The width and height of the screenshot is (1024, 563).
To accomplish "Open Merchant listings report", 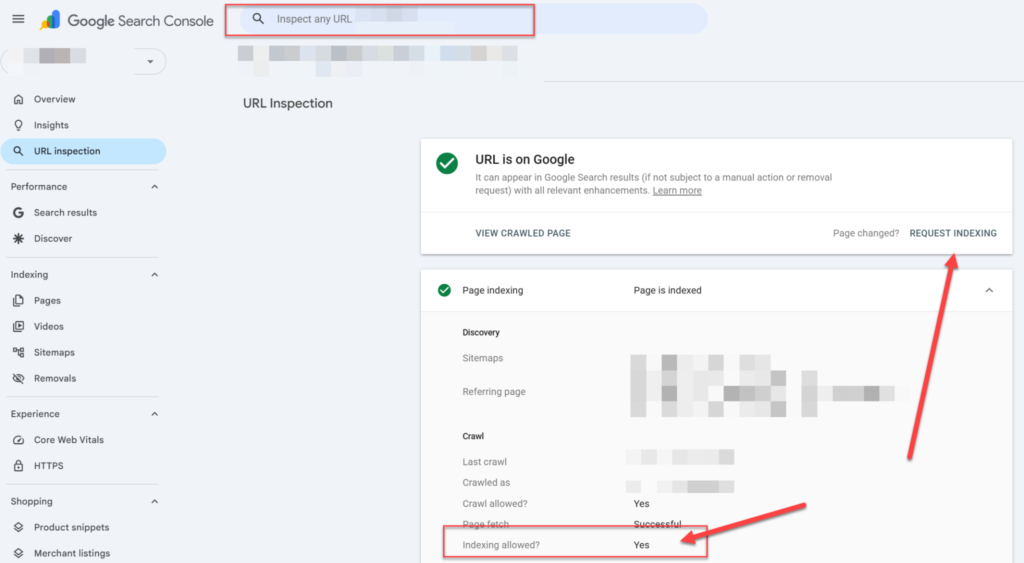I will pos(72,553).
